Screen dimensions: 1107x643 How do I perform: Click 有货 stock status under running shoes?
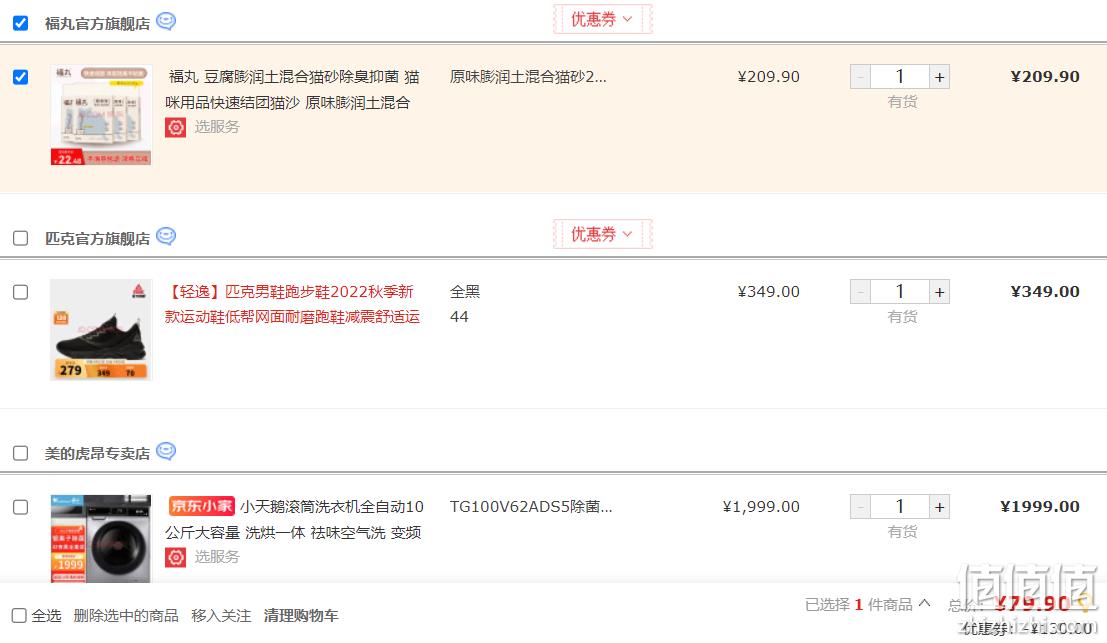click(902, 317)
